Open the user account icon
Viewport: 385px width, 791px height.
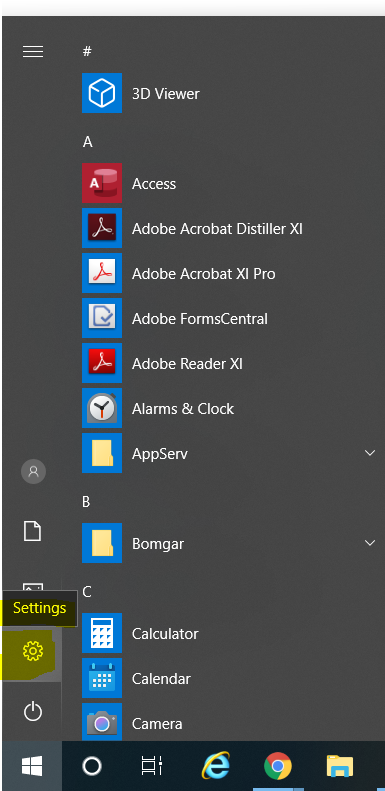(33, 472)
